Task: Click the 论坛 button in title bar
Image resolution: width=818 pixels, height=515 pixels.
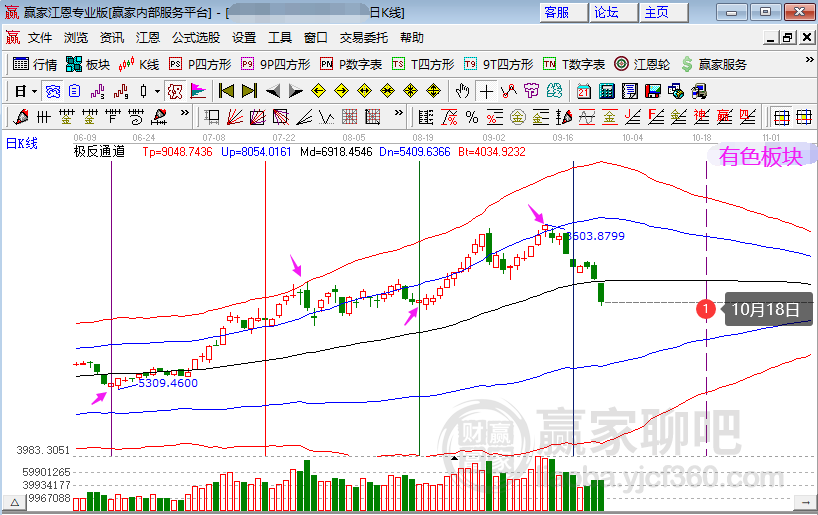Action: [x=614, y=13]
